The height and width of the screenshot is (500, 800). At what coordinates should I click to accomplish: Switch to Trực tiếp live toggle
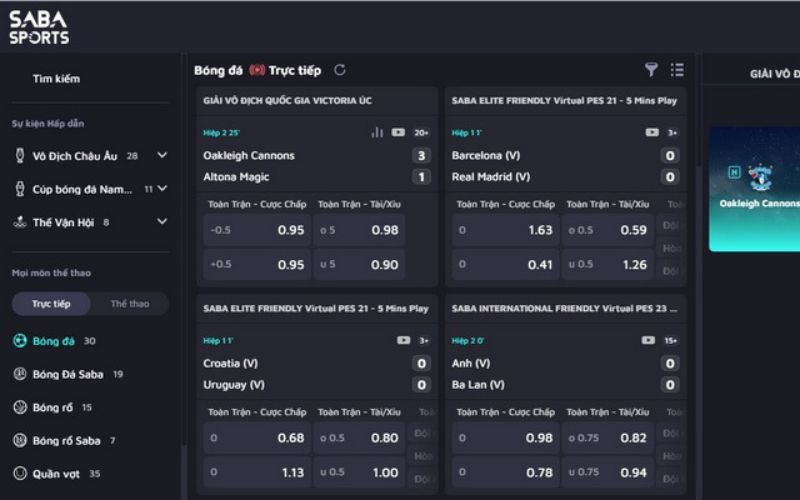click(51, 304)
